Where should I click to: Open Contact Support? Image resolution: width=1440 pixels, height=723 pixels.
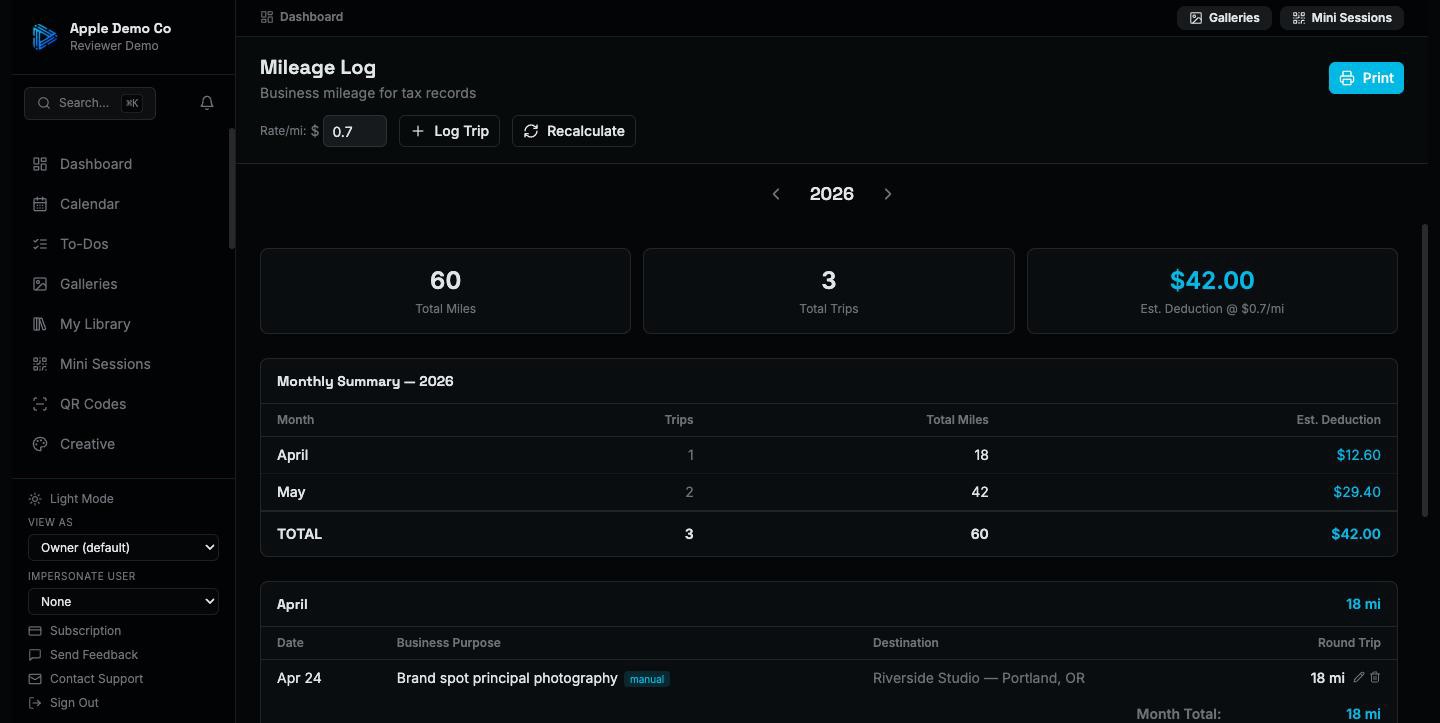point(86,679)
